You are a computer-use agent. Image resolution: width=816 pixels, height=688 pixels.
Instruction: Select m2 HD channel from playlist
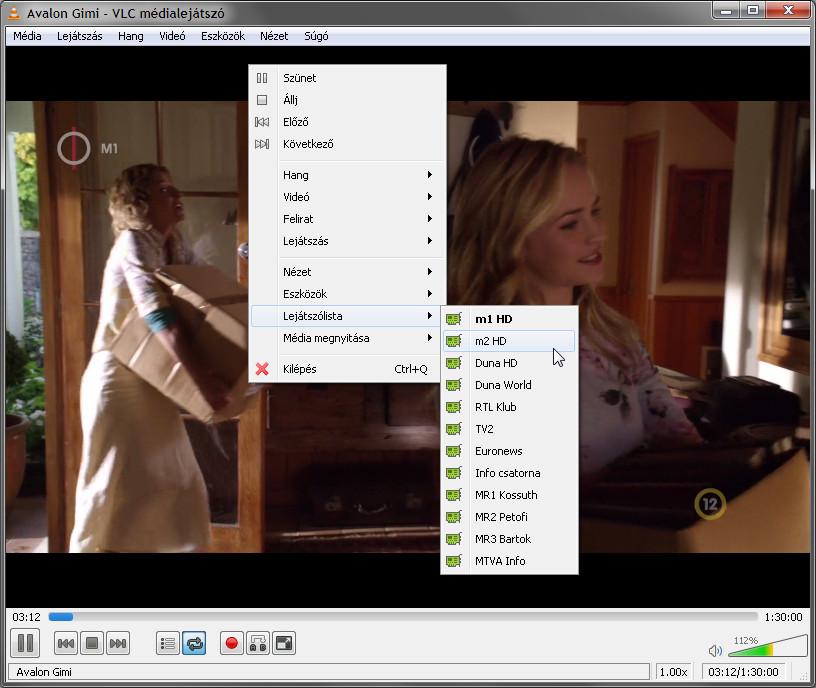[x=509, y=341]
